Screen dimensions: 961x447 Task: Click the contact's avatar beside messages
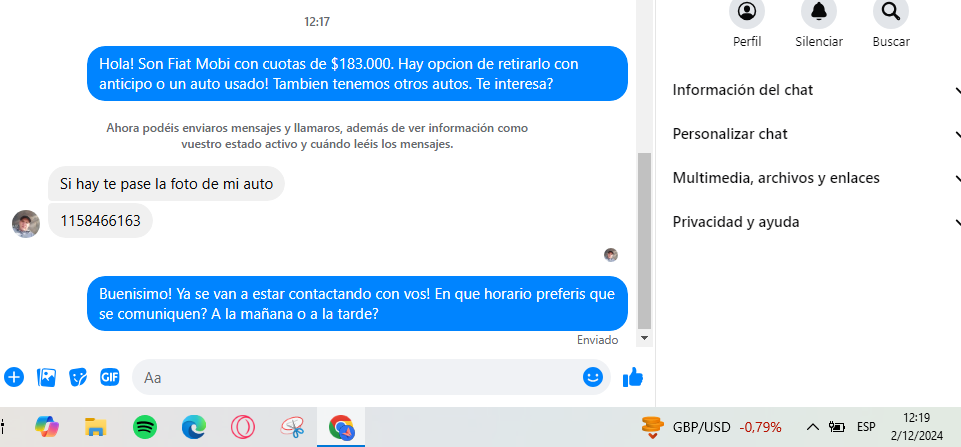click(x=26, y=224)
